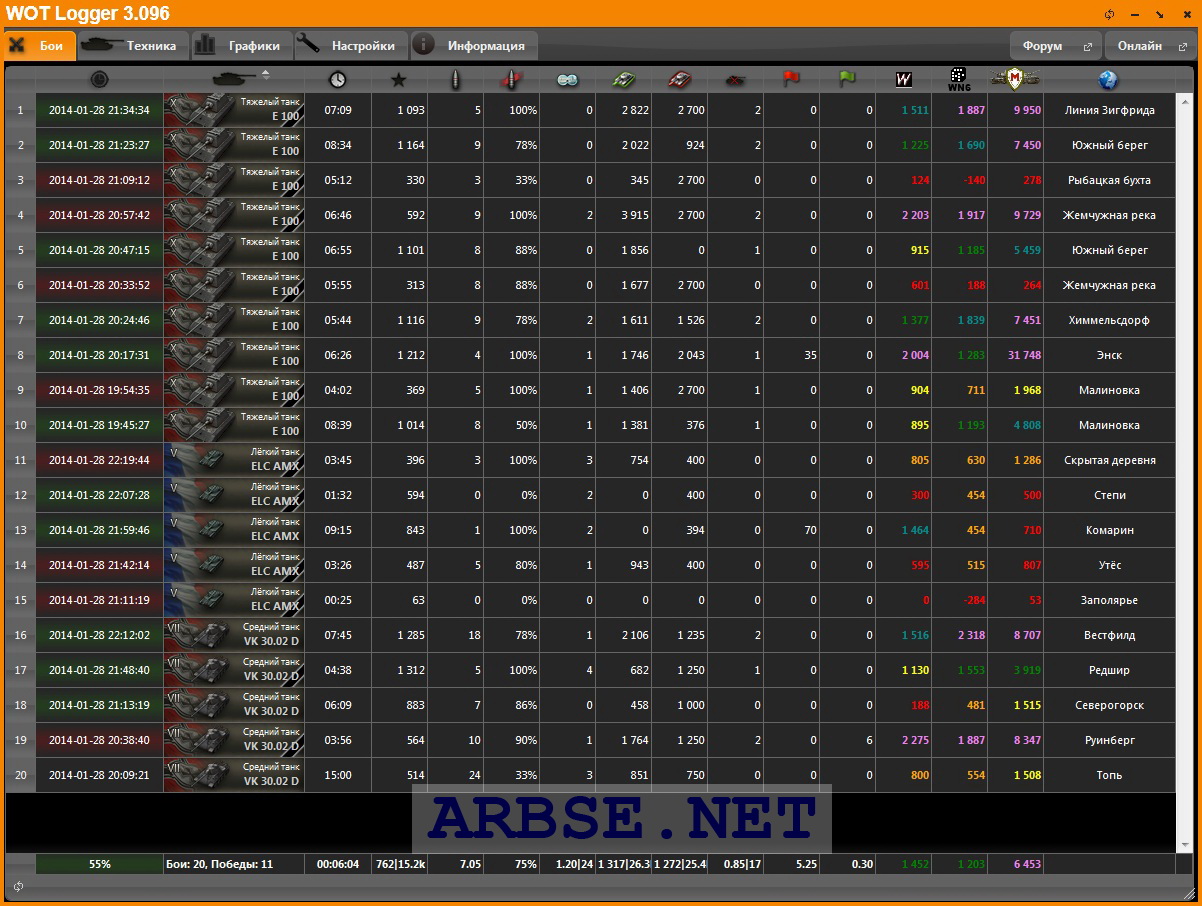Sort by capture points red flag icon
The height and width of the screenshot is (906, 1202).
pos(792,79)
